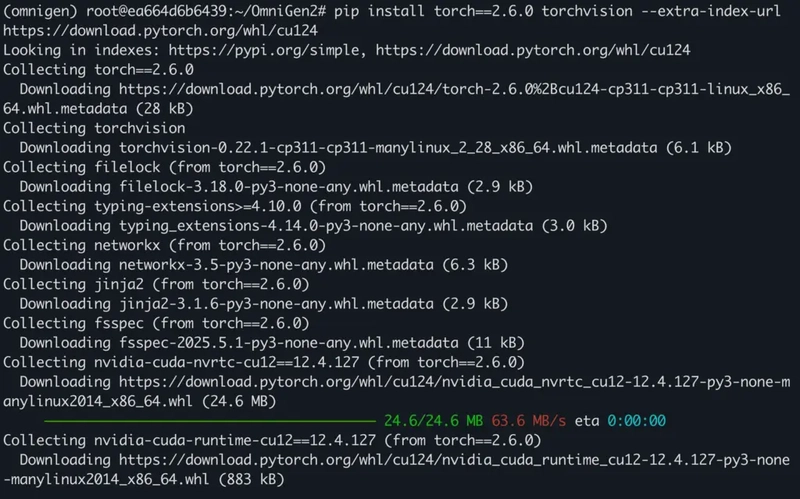Click the cu124 extra-index URL on line two
The width and height of the screenshot is (800, 499).
click(x=161, y=31)
